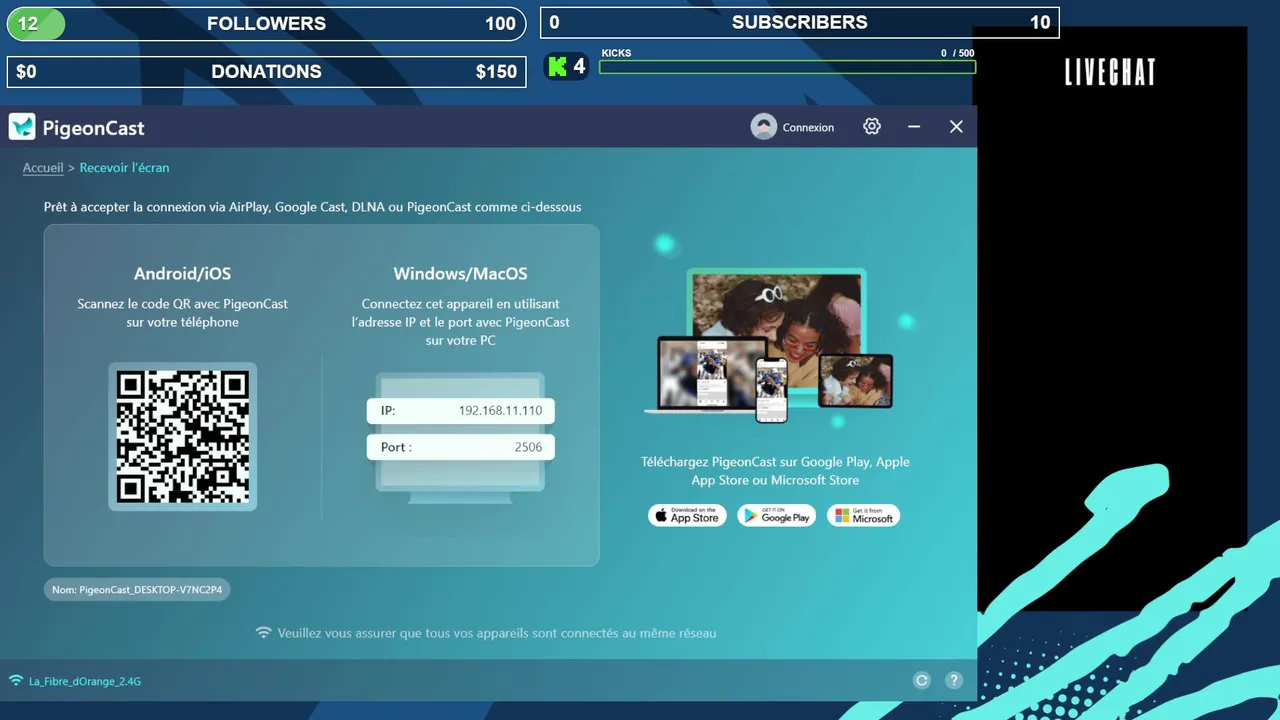Click the QR code image

pyautogui.click(x=183, y=436)
